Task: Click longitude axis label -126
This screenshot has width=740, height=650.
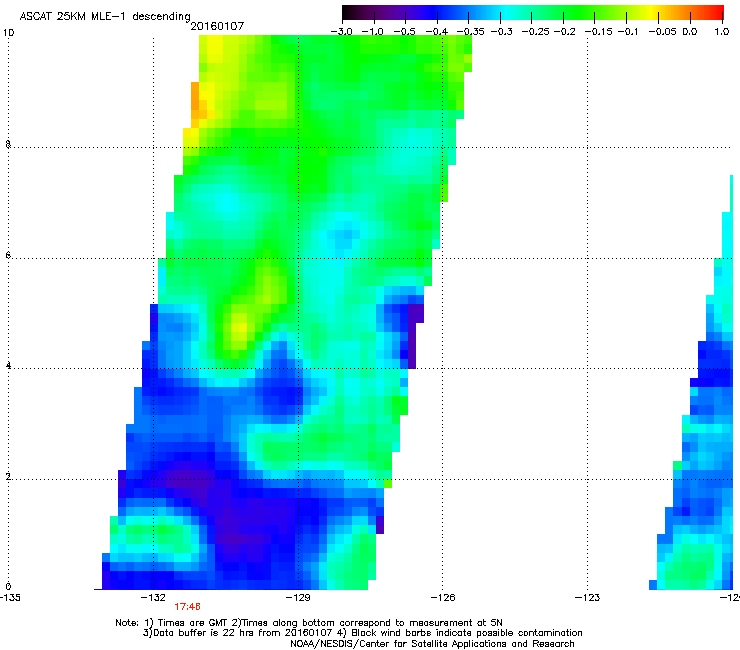Action: click(x=443, y=598)
